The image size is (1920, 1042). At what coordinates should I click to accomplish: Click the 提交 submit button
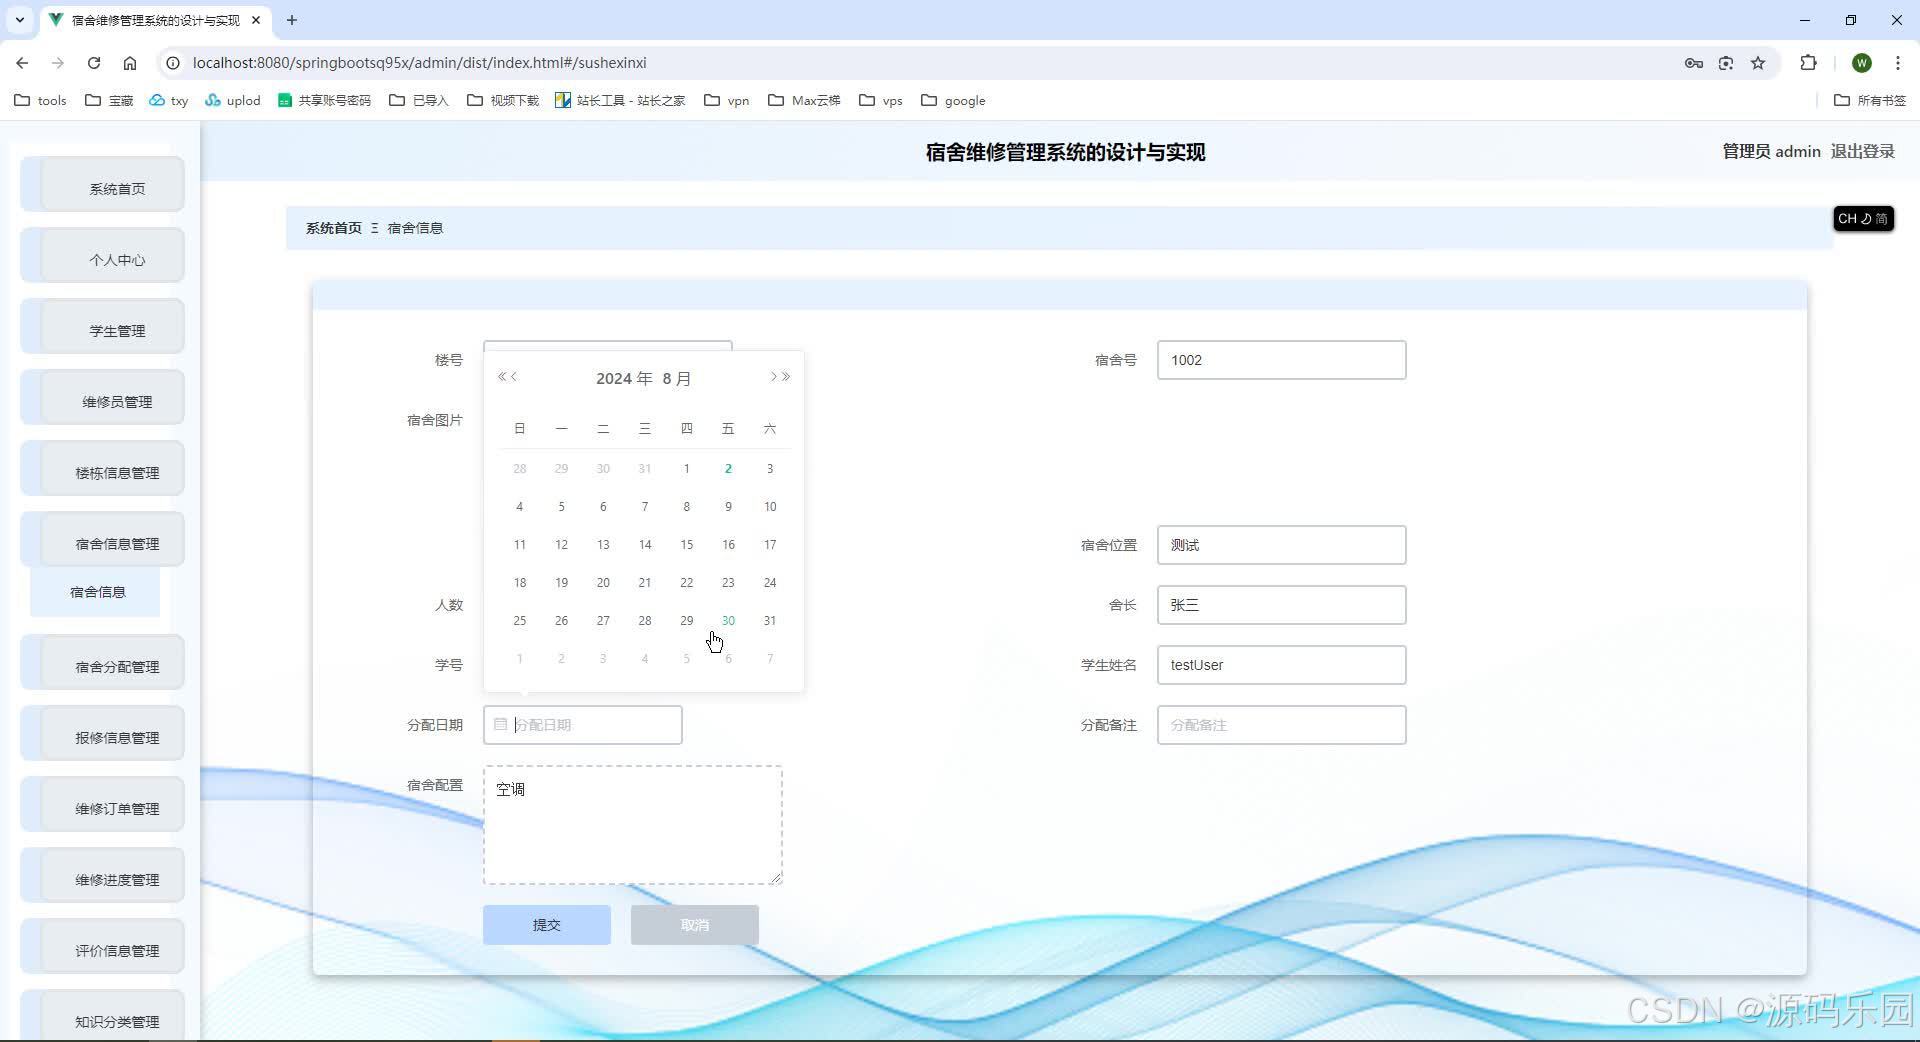(546, 924)
